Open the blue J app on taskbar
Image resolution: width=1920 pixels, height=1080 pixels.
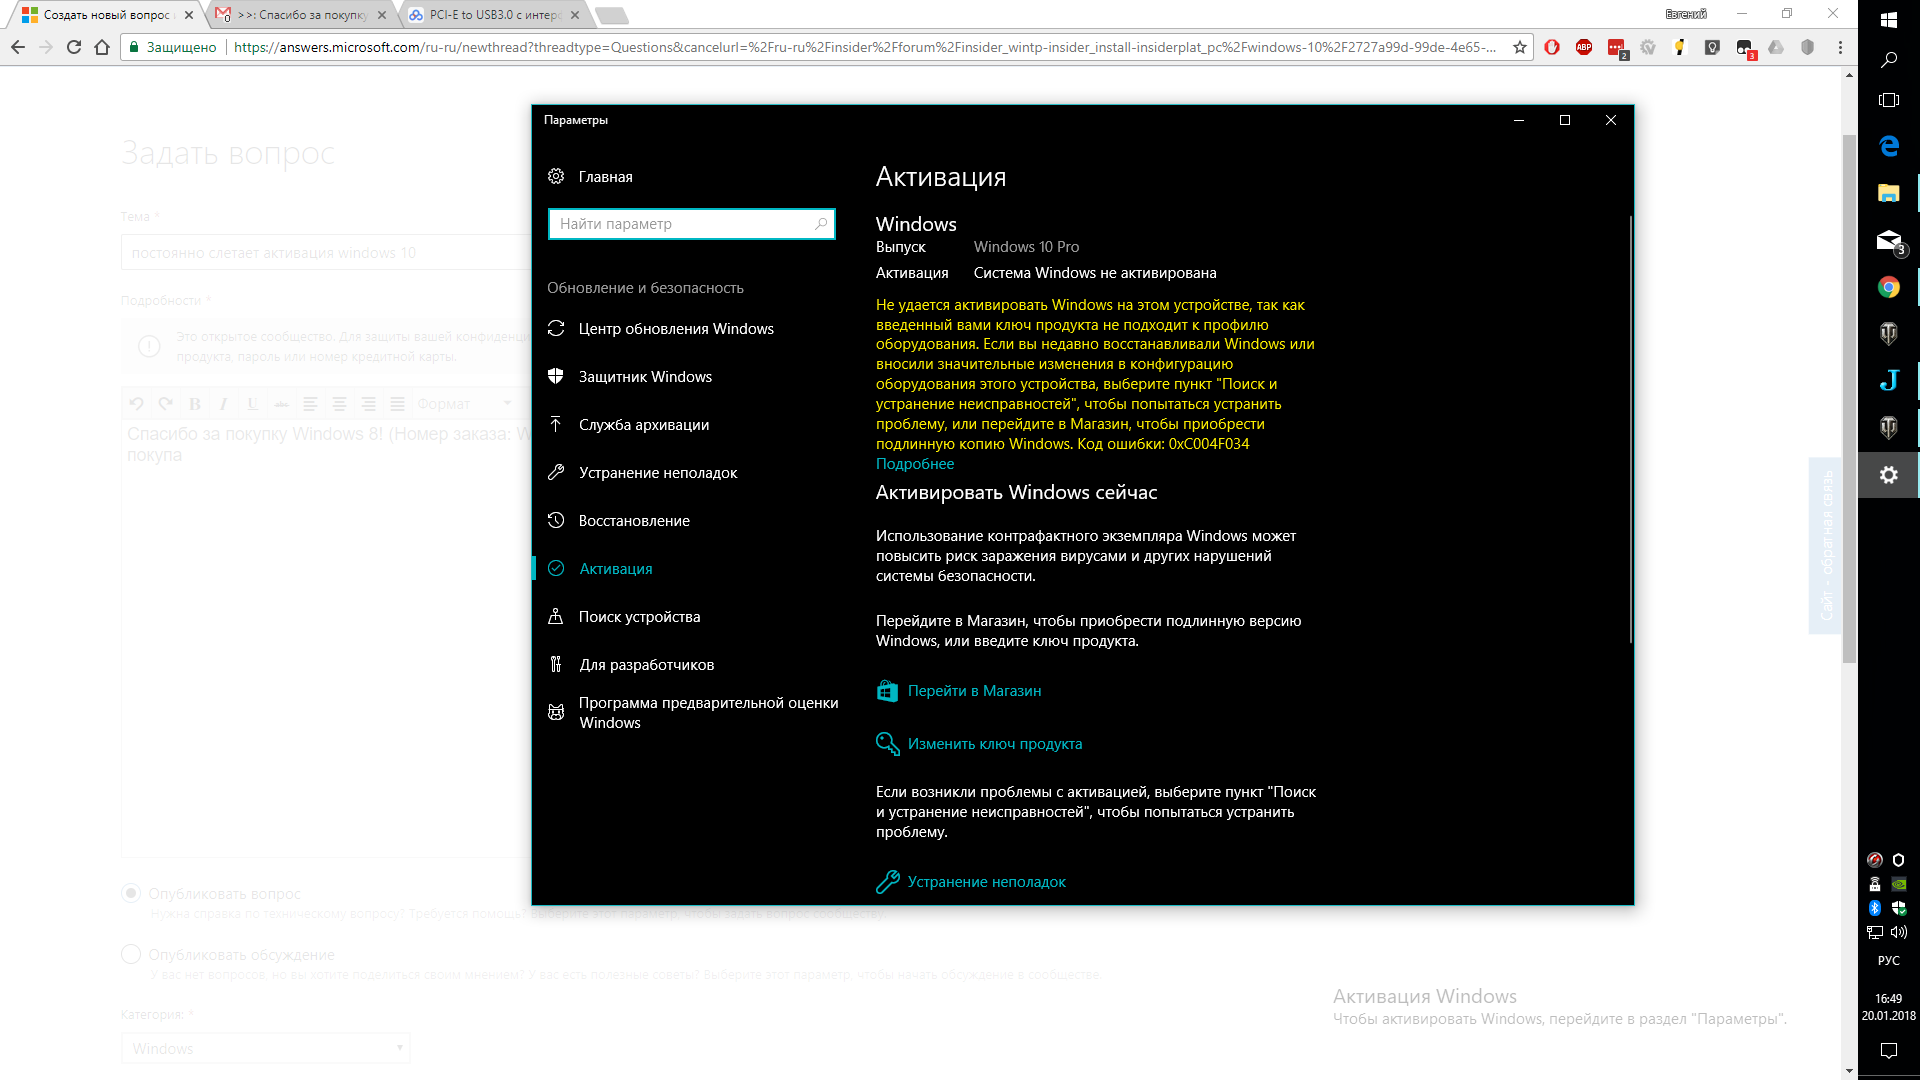tap(1889, 380)
